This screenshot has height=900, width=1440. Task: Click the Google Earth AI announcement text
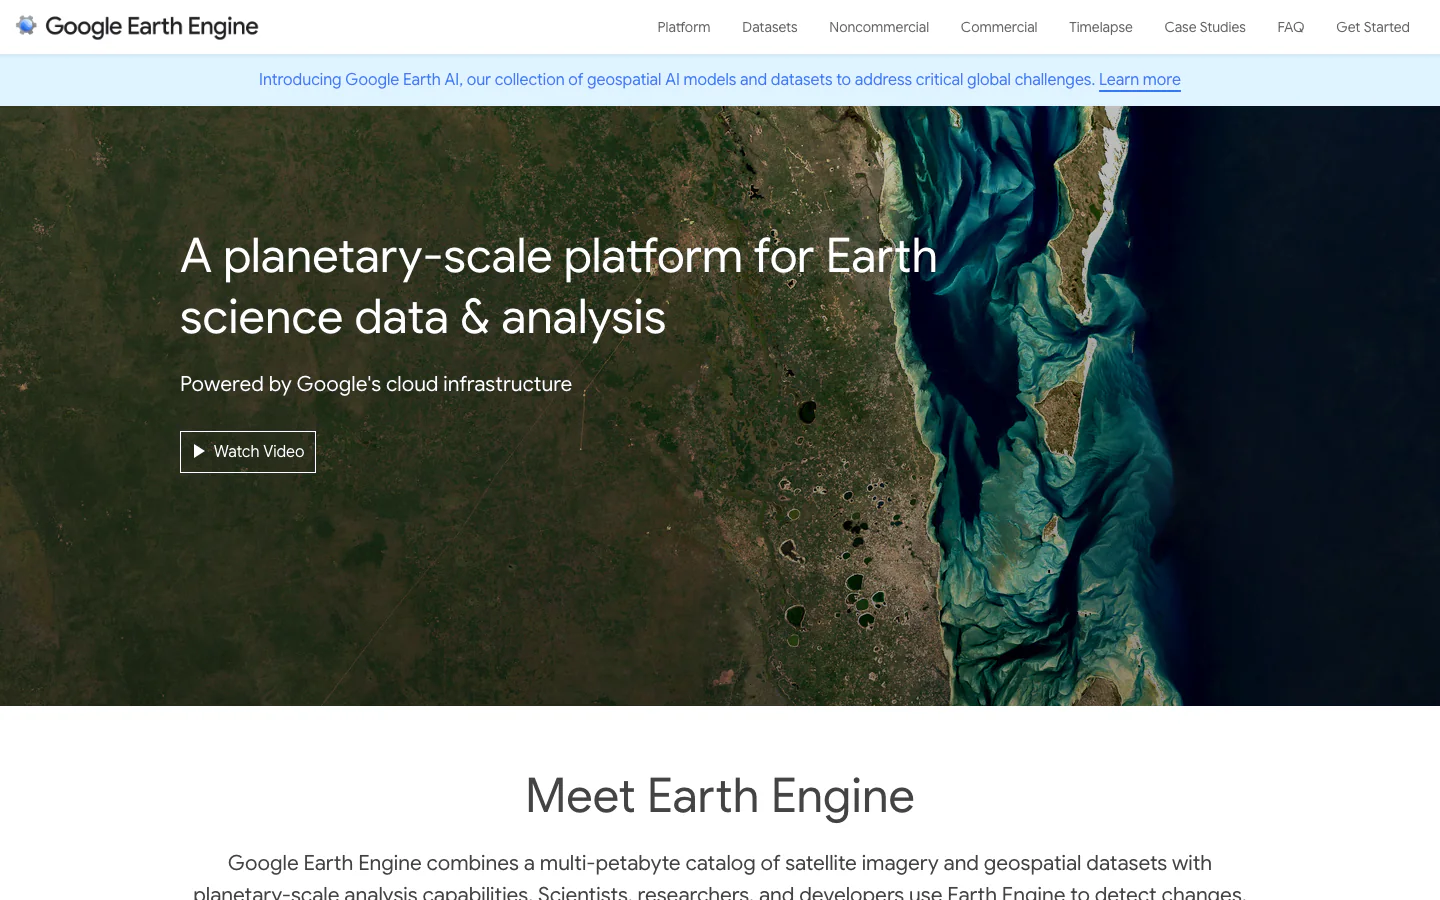coord(676,80)
